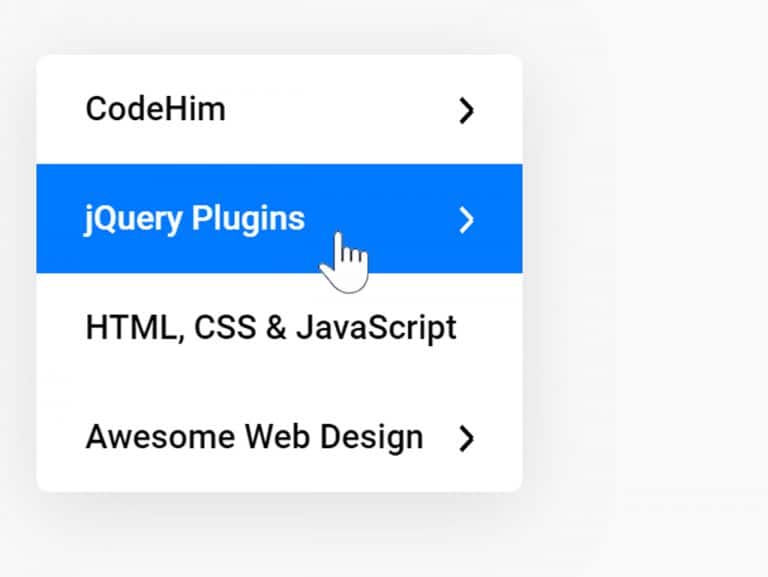Click the 'jQuery Plugins' text label
Screen dimensions: 768x577
[195, 218]
